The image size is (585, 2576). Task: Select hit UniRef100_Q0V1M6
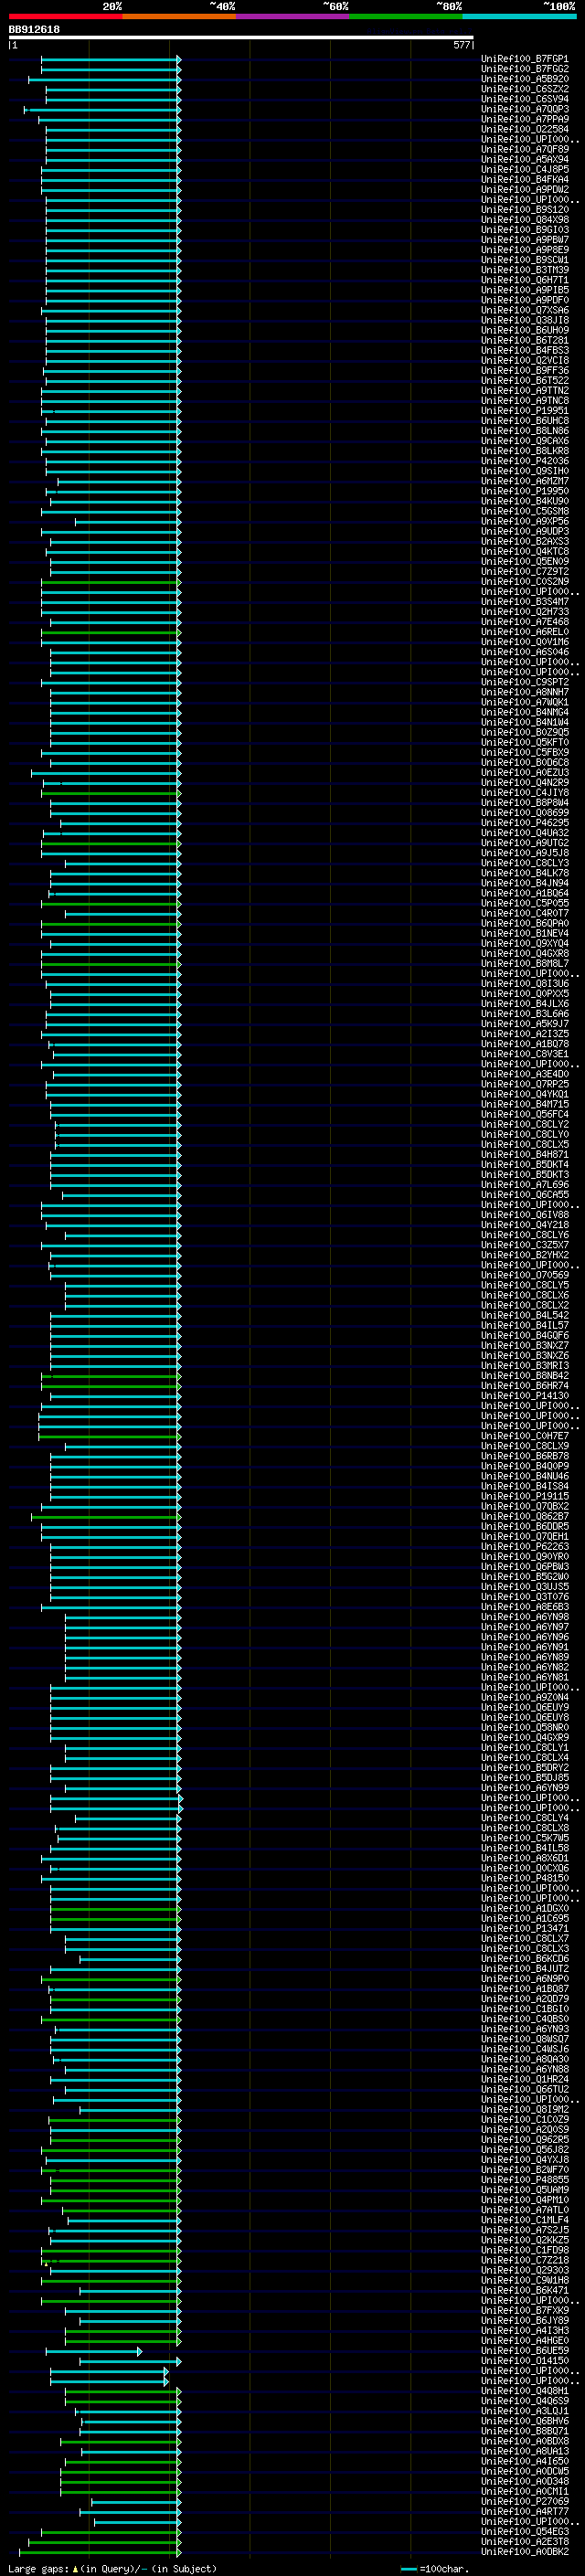pyautogui.click(x=524, y=642)
